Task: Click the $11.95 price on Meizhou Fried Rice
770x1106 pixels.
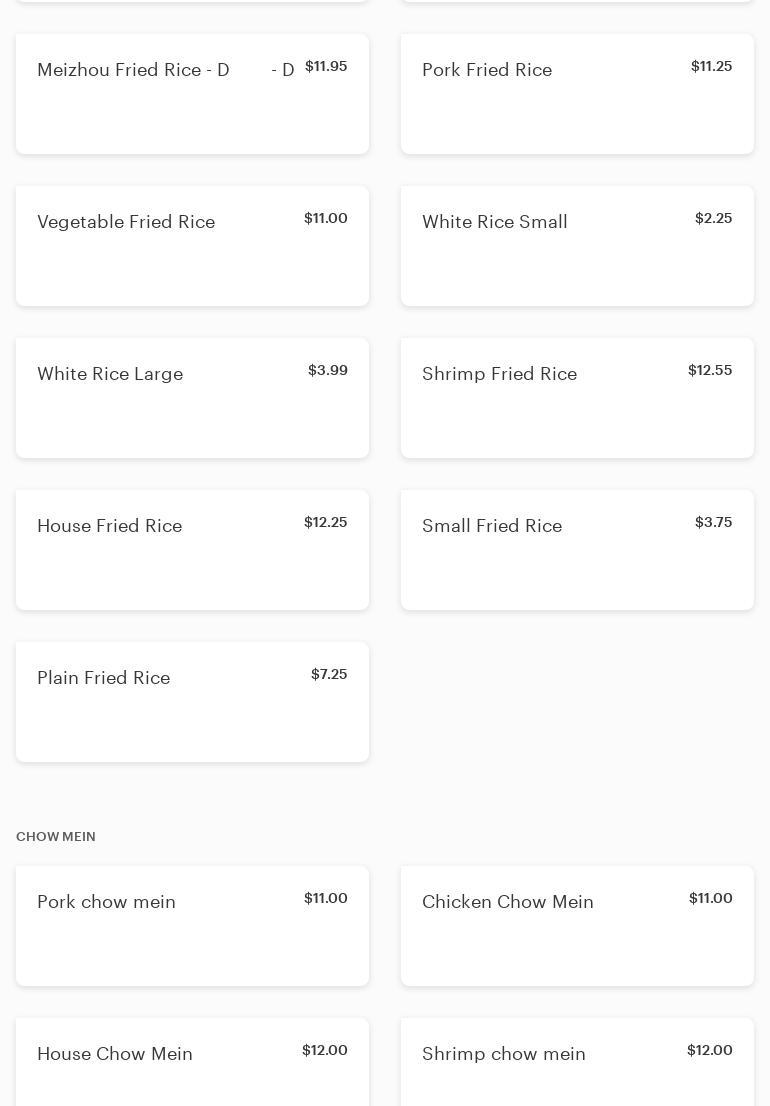Action: (326, 66)
